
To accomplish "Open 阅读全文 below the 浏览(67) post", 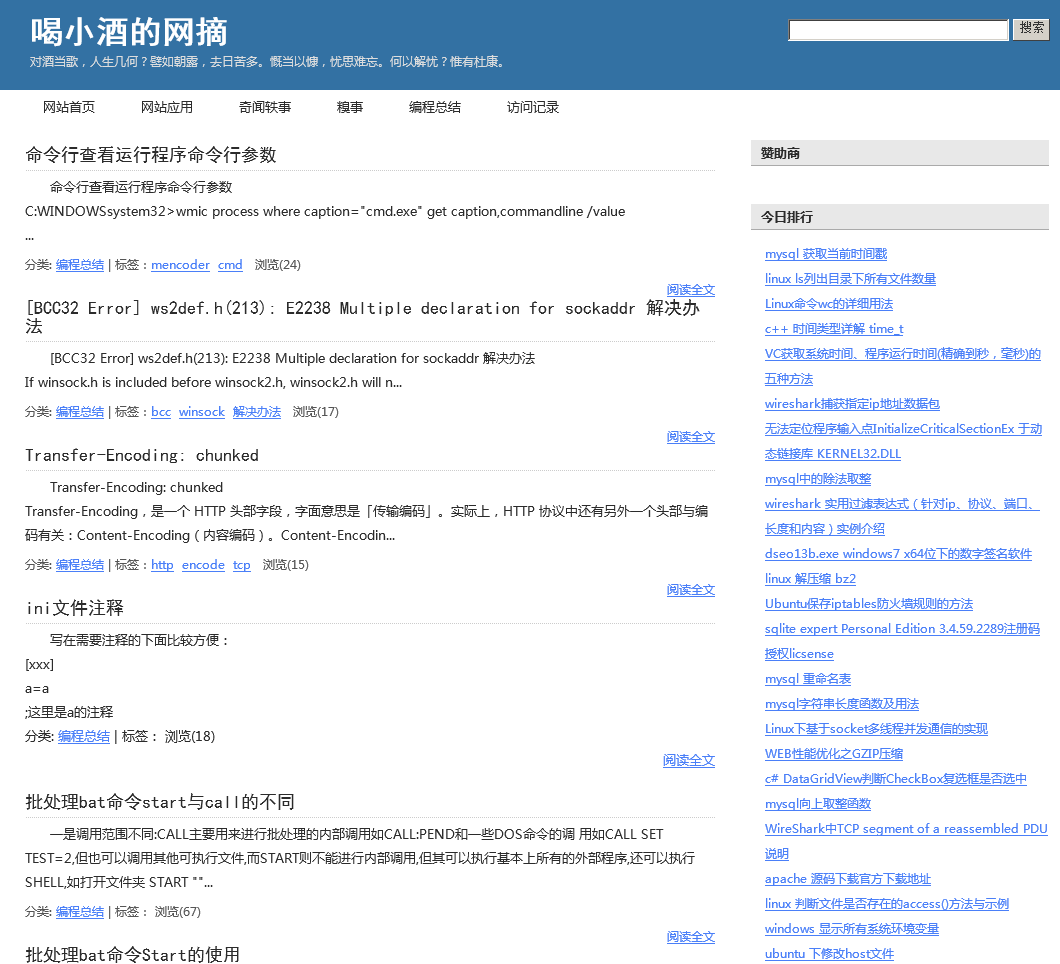I will [x=690, y=936].
